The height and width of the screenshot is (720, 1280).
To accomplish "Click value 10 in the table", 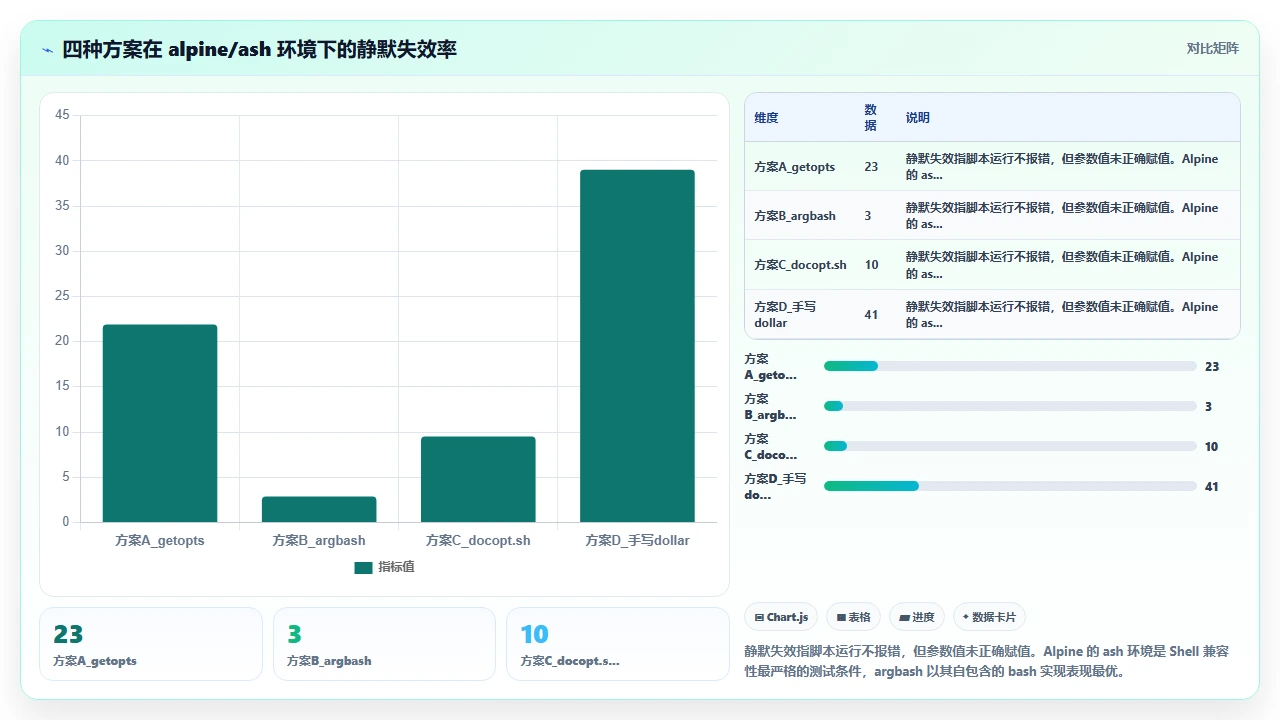I will coord(871,265).
